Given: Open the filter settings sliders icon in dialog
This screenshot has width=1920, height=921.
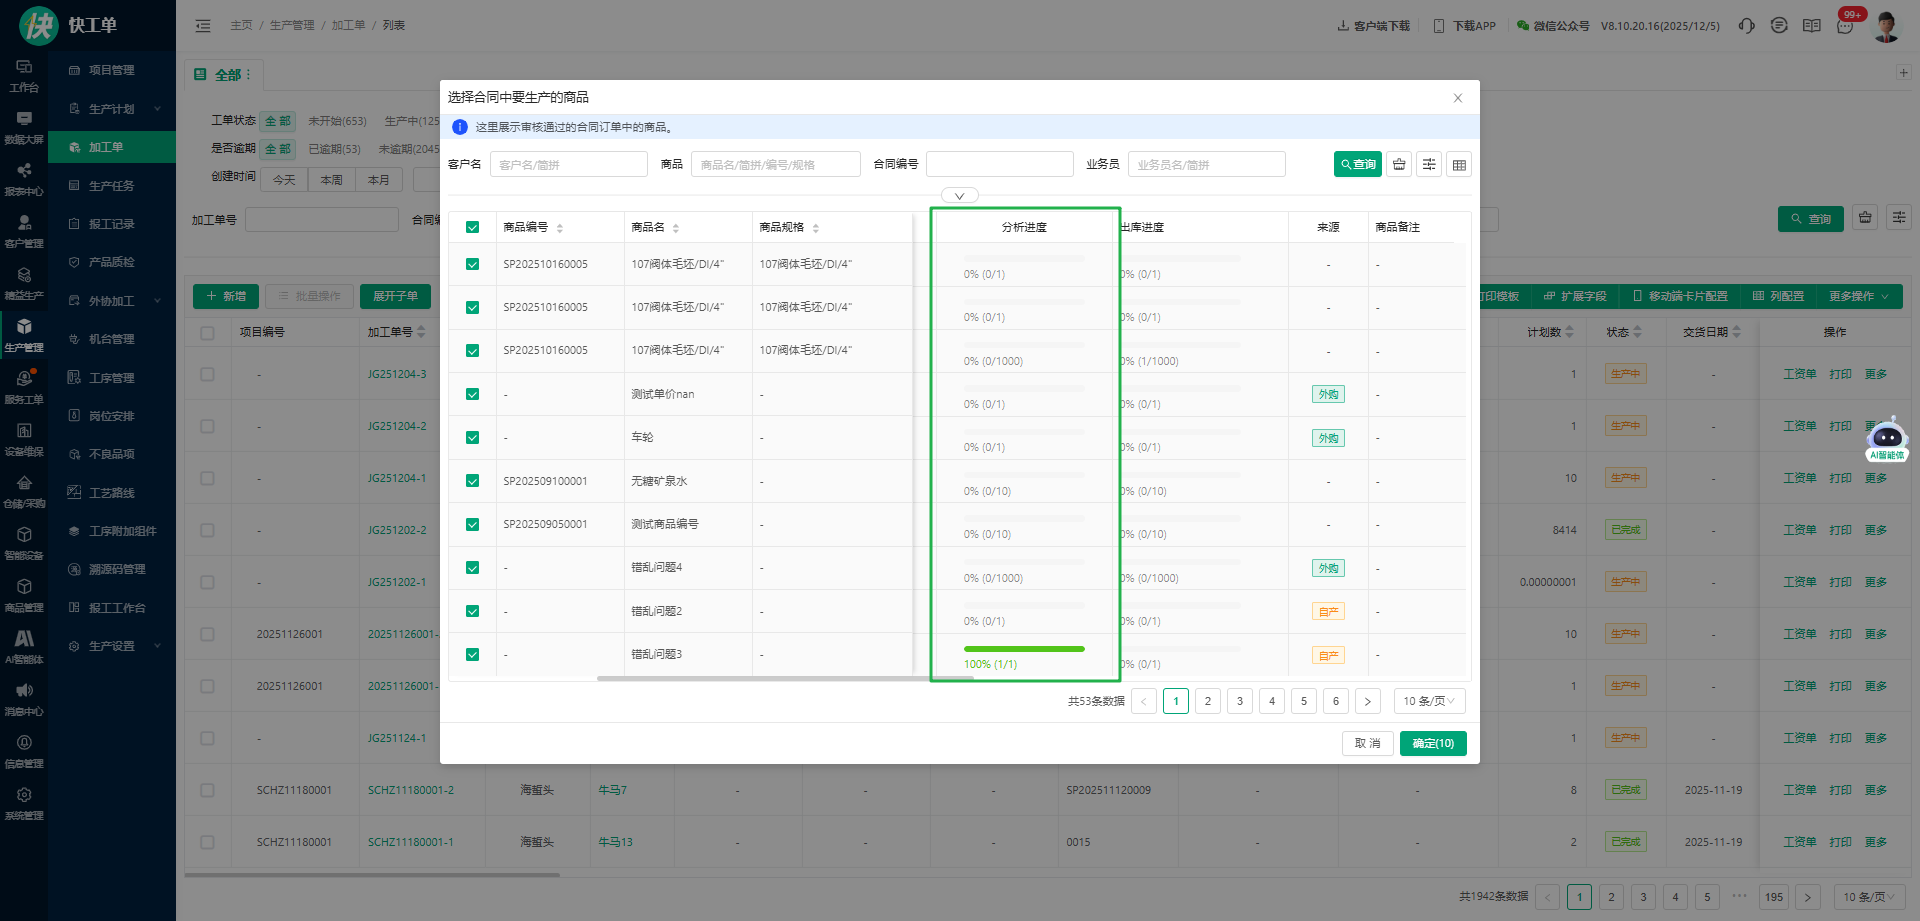Looking at the screenshot, I should pyautogui.click(x=1429, y=165).
